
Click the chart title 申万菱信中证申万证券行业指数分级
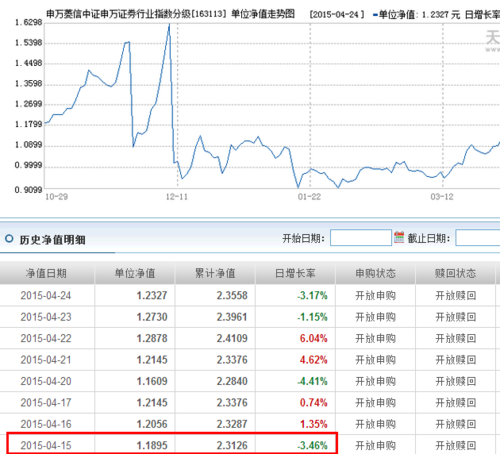click(119, 14)
